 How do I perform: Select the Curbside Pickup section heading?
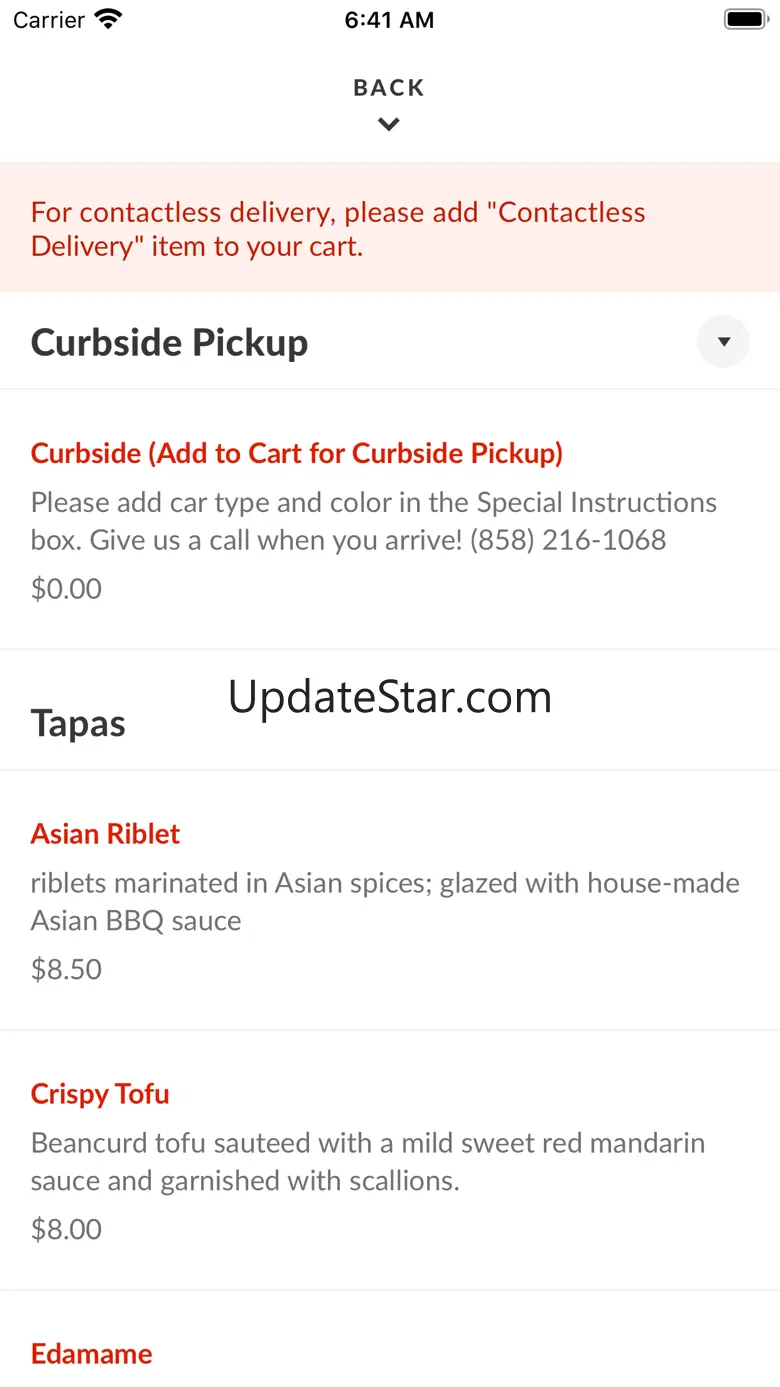pos(170,342)
